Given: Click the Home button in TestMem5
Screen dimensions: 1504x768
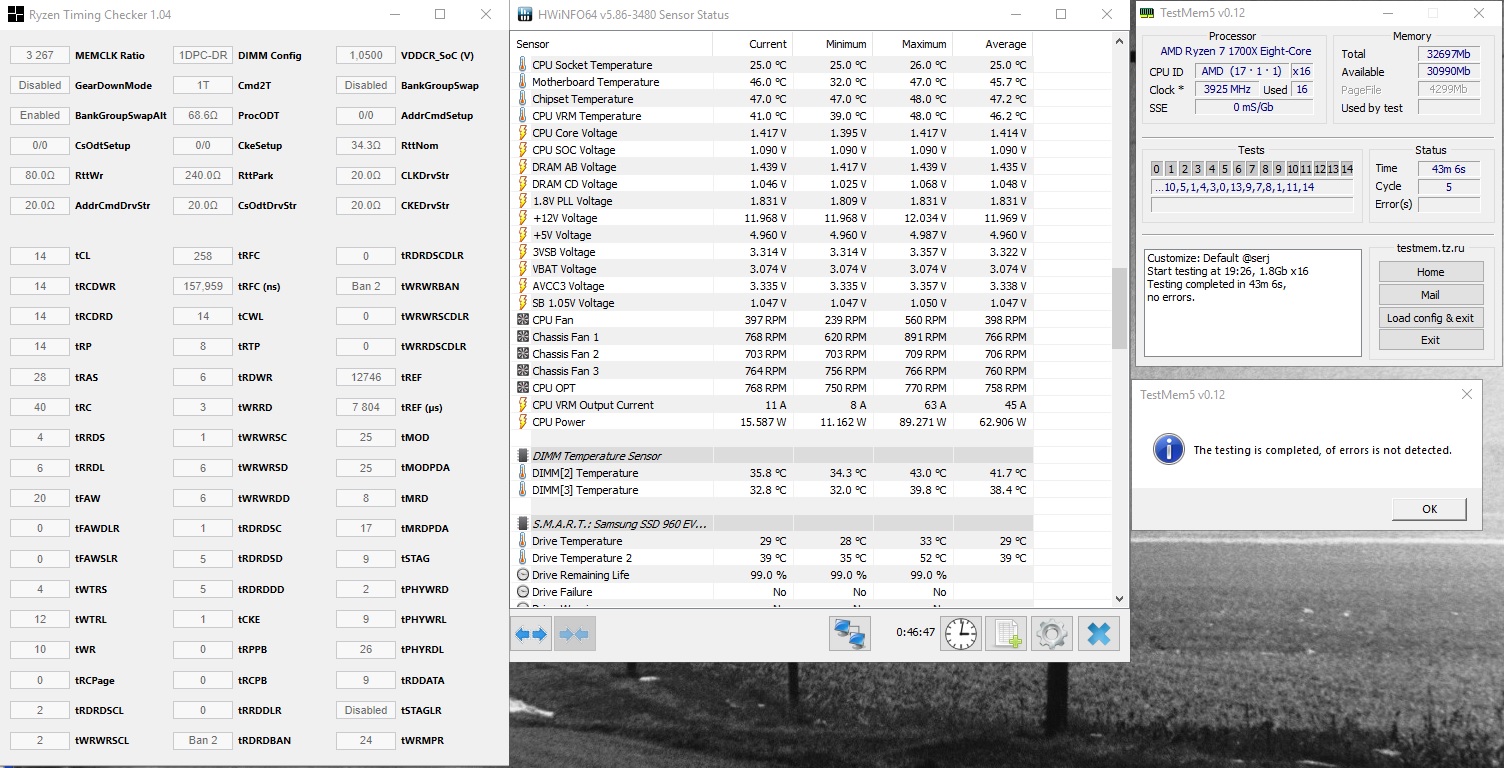Looking at the screenshot, I should coord(1430,272).
